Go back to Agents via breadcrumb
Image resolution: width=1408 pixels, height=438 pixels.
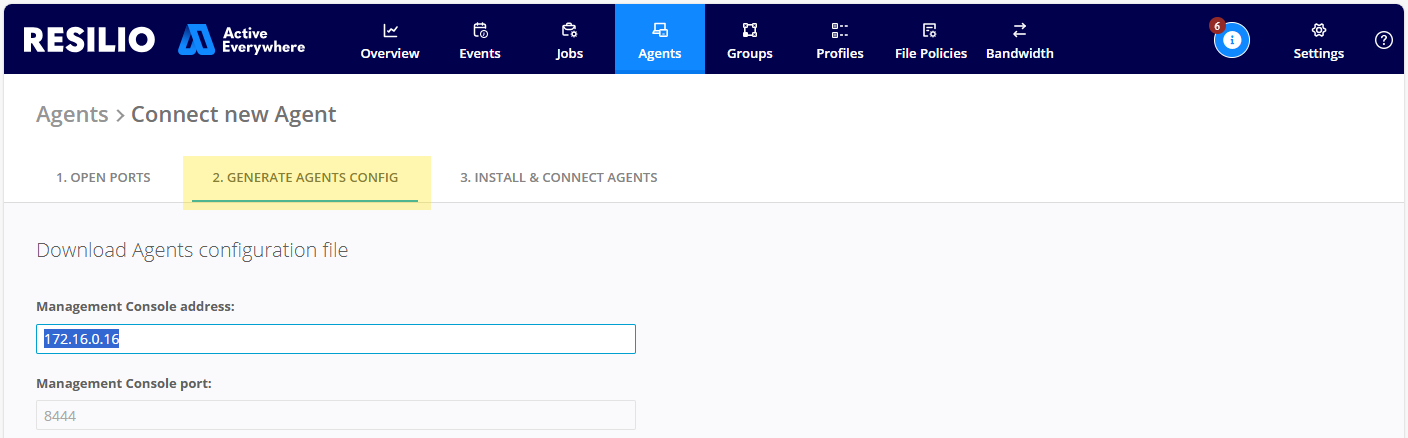pyautogui.click(x=72, y=115)
